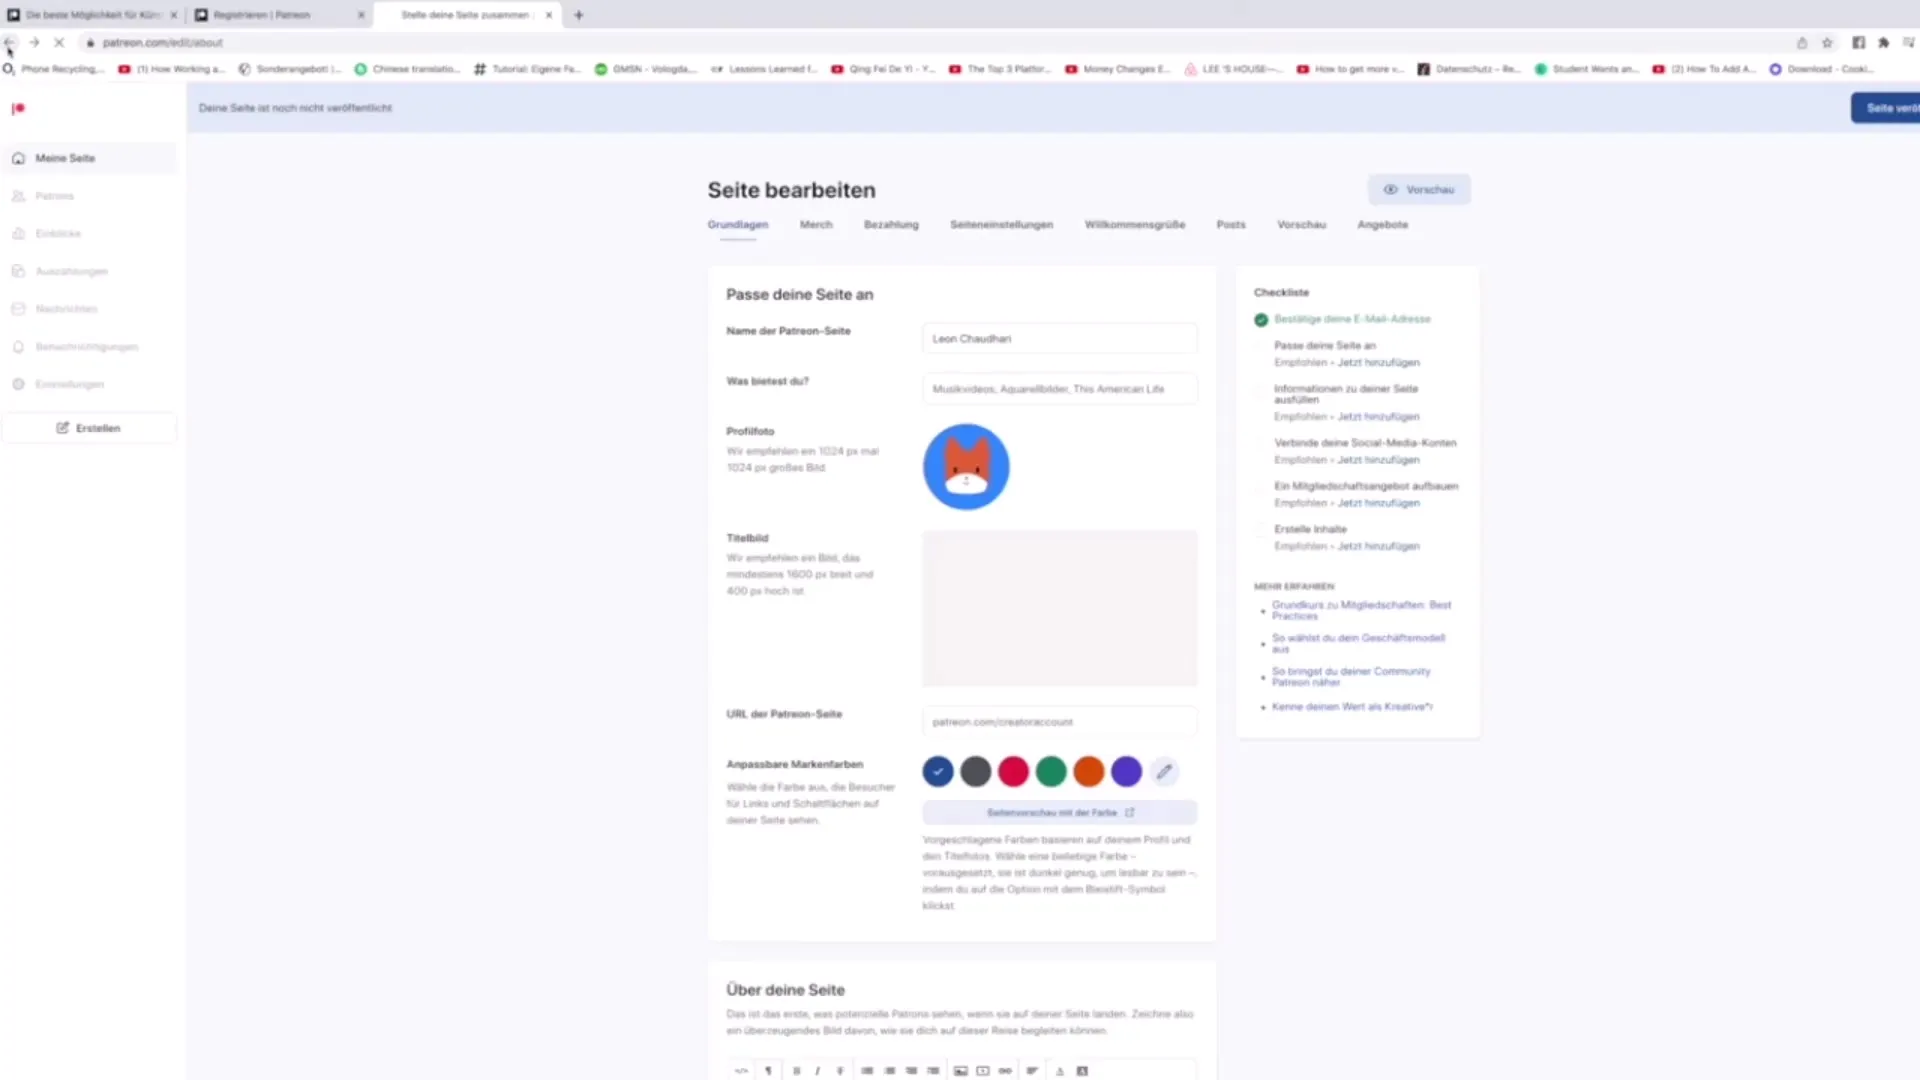Click the browser back arrow
This screenshot has height=1080, width=1920.
10,43
